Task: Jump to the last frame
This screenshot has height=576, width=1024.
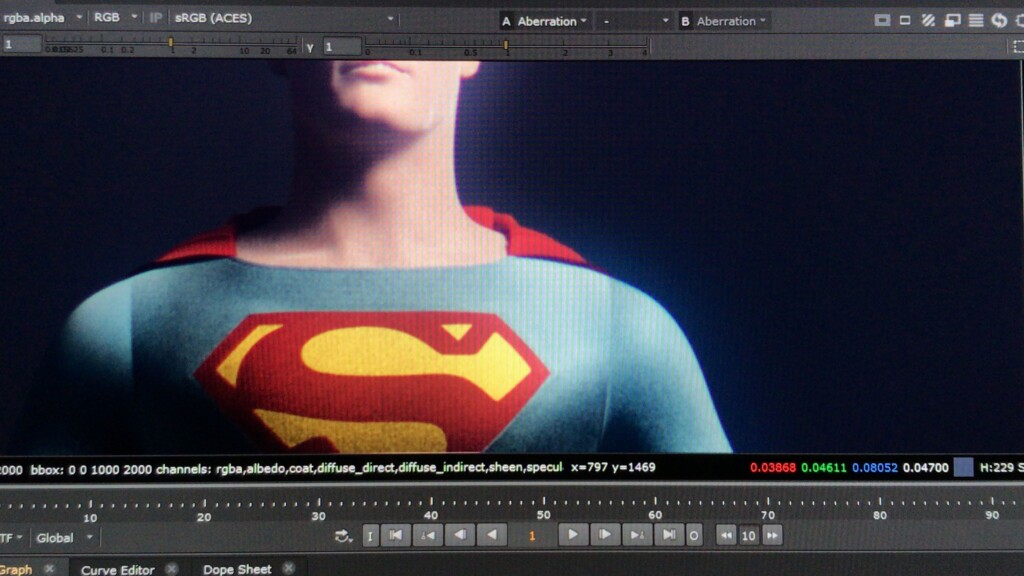Action: 669,536
